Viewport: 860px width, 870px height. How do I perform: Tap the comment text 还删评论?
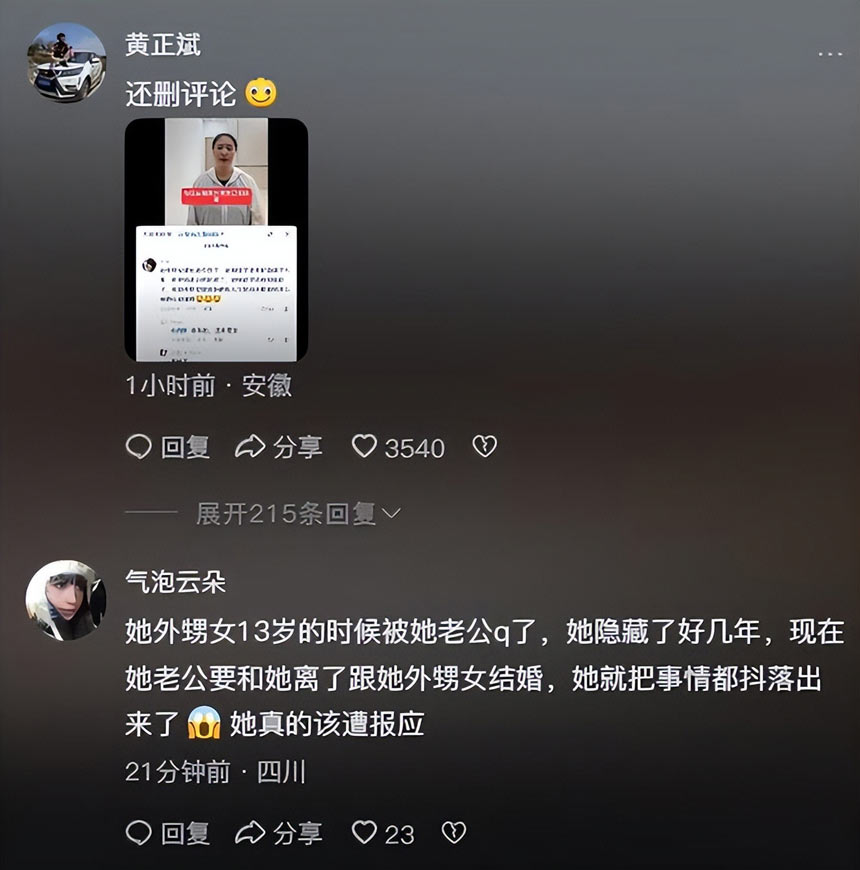[181, 93]
